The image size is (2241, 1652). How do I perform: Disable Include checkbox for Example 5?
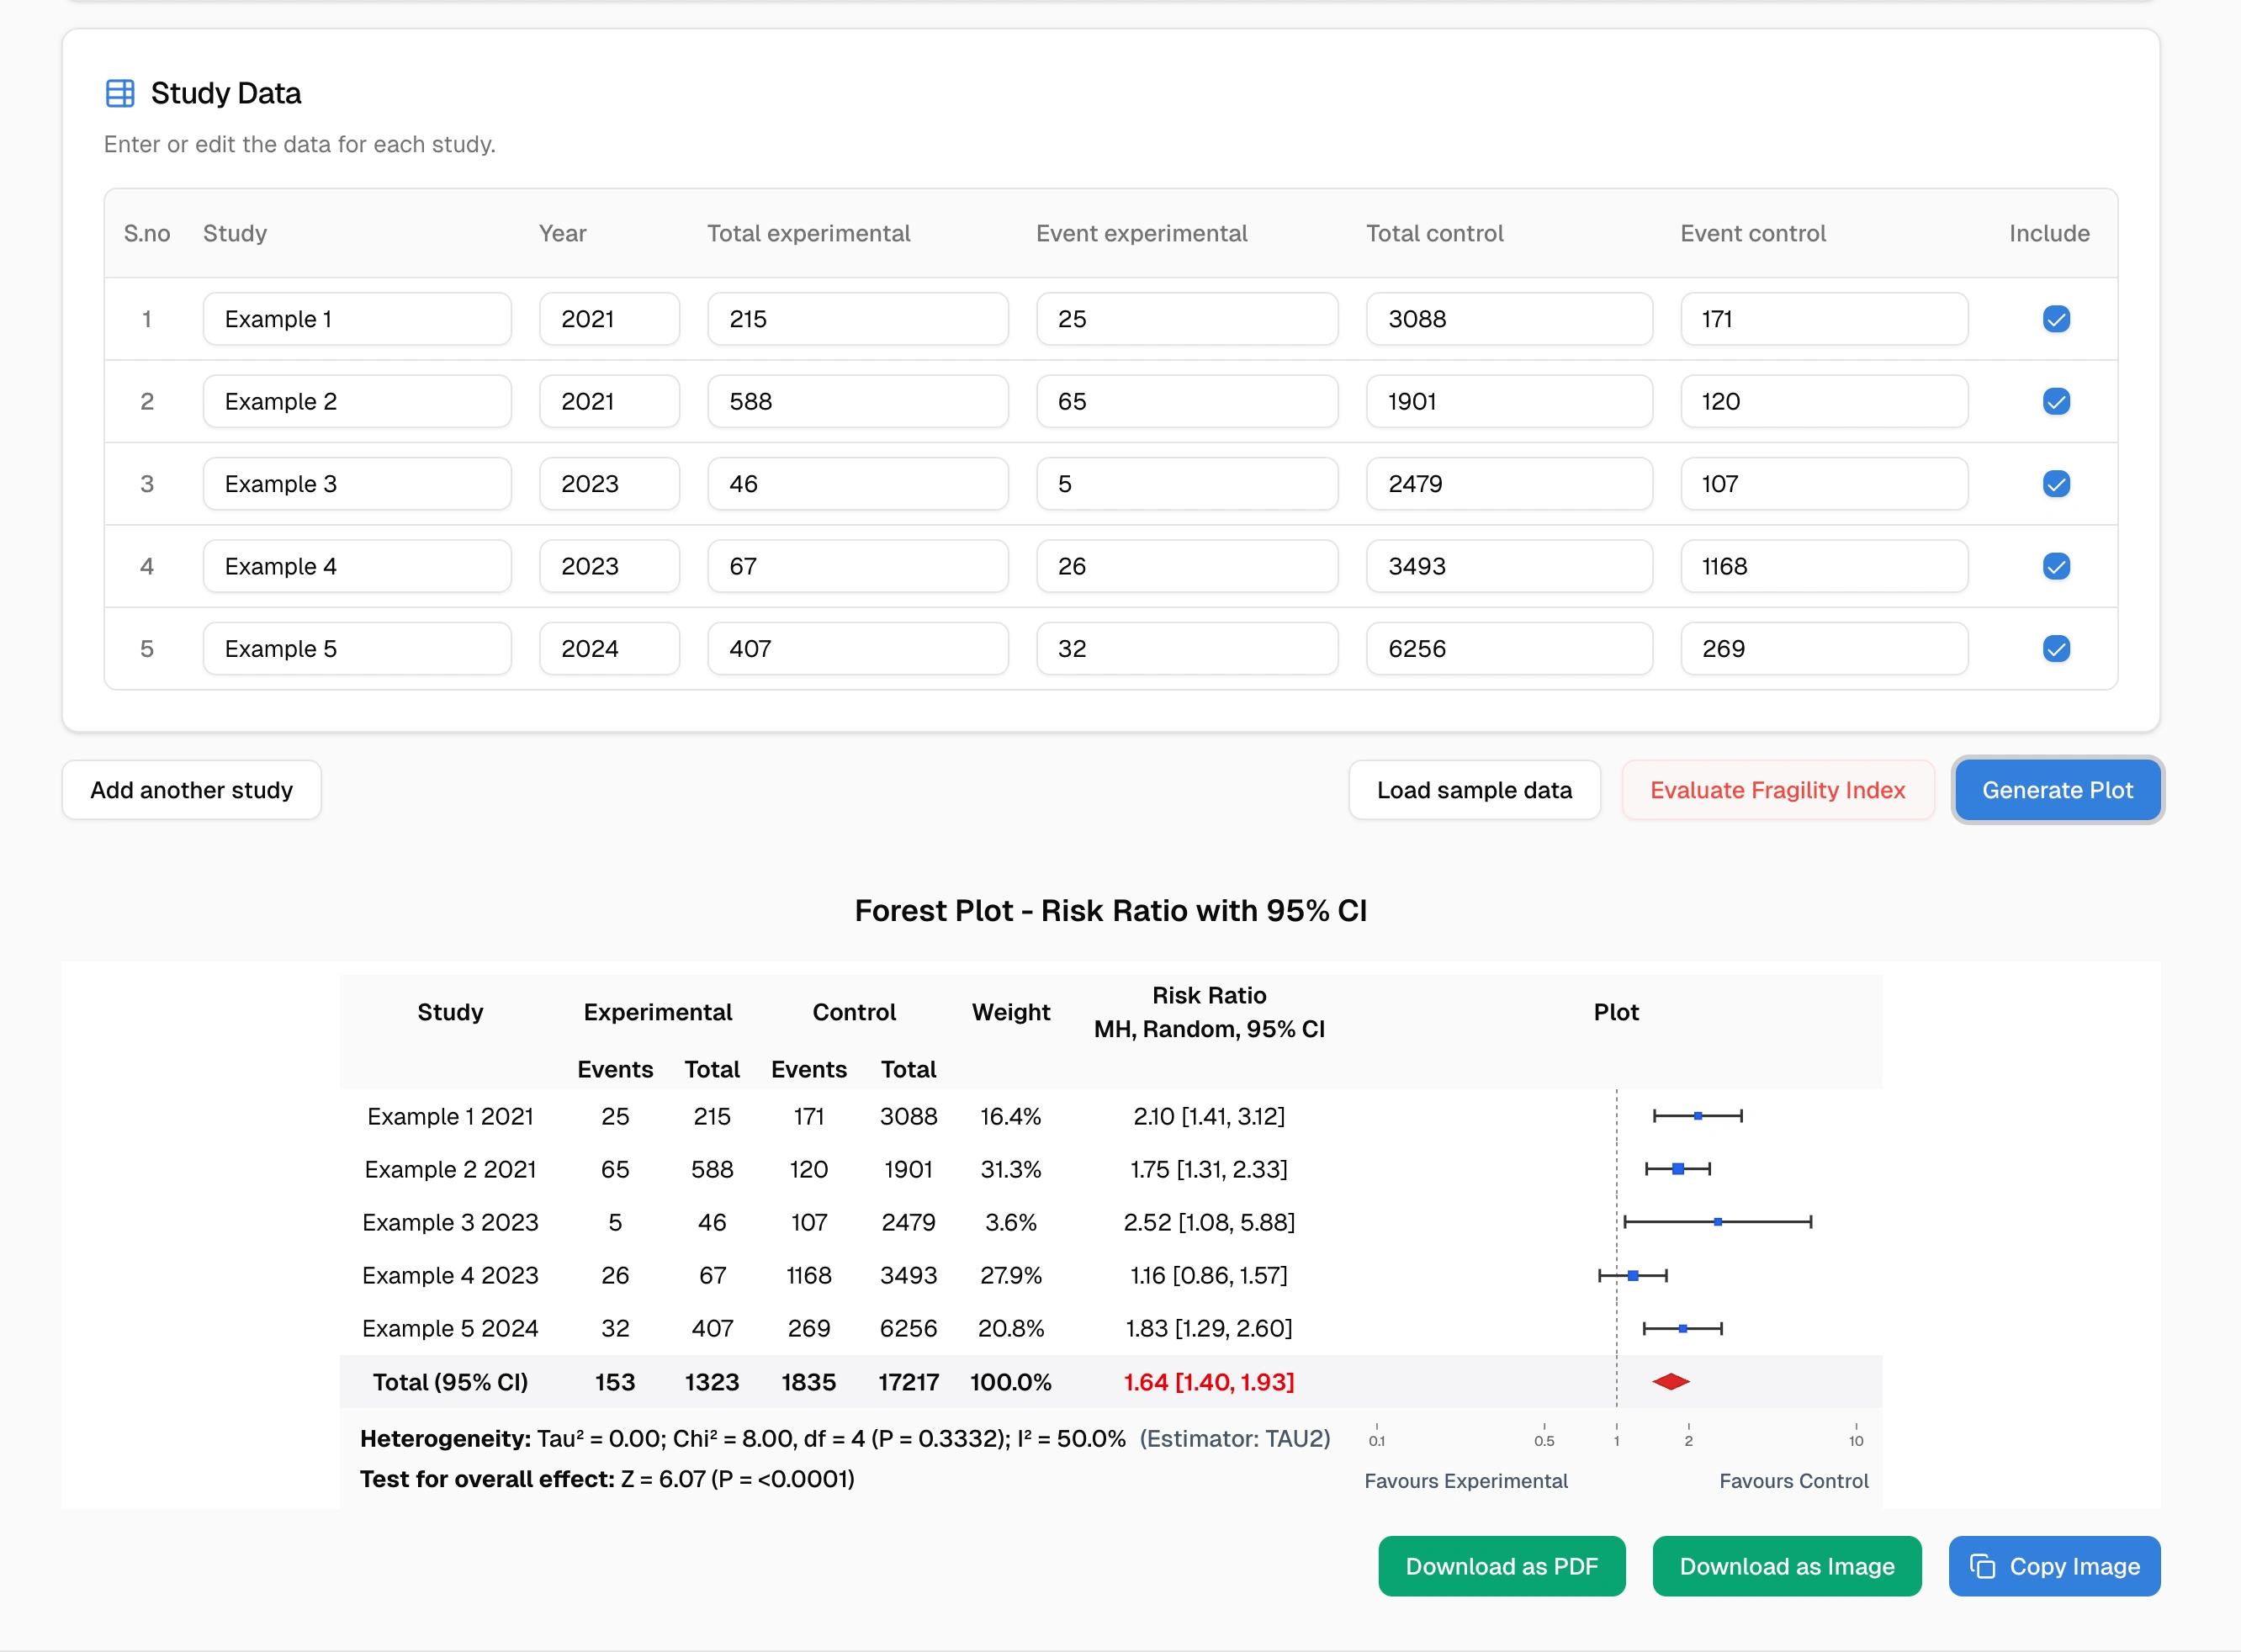pyautogui.click(x=2056, y=649)
